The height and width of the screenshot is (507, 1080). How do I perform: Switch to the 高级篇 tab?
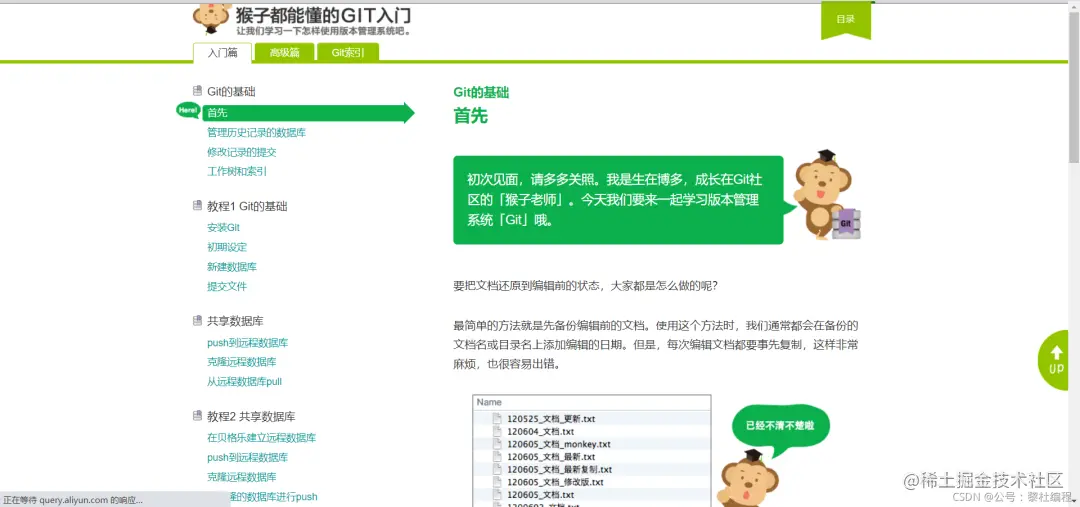click(x=284, y=53)
